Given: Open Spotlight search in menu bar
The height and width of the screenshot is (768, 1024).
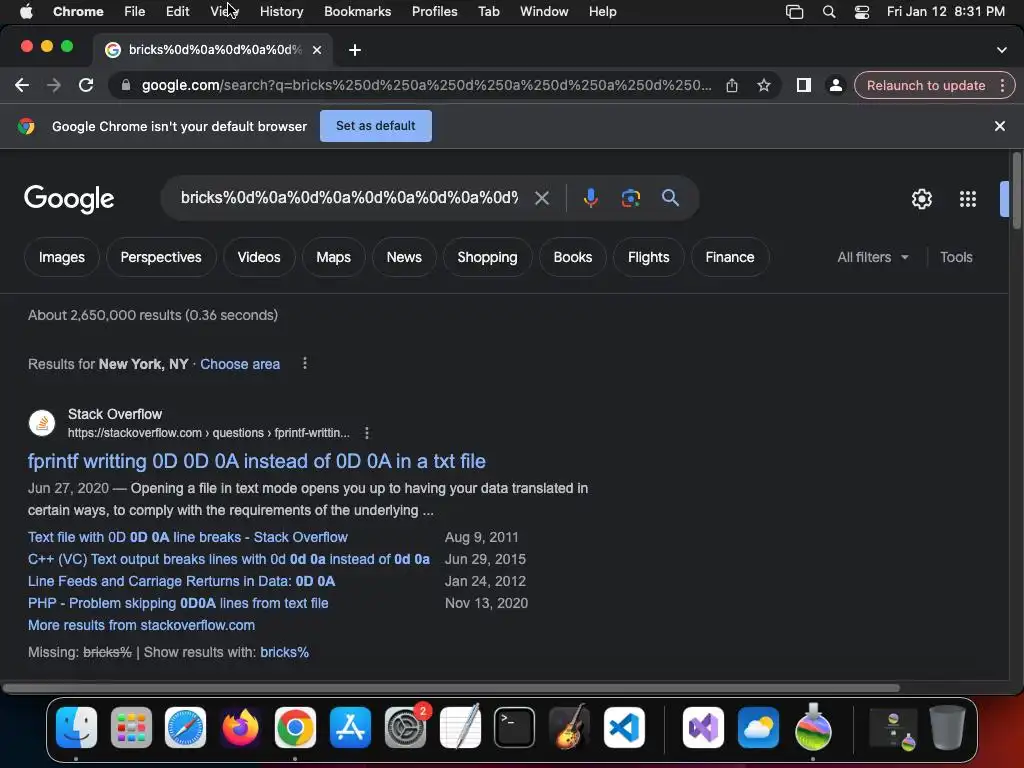Looking at the screenshot, I should click(829, 12).
